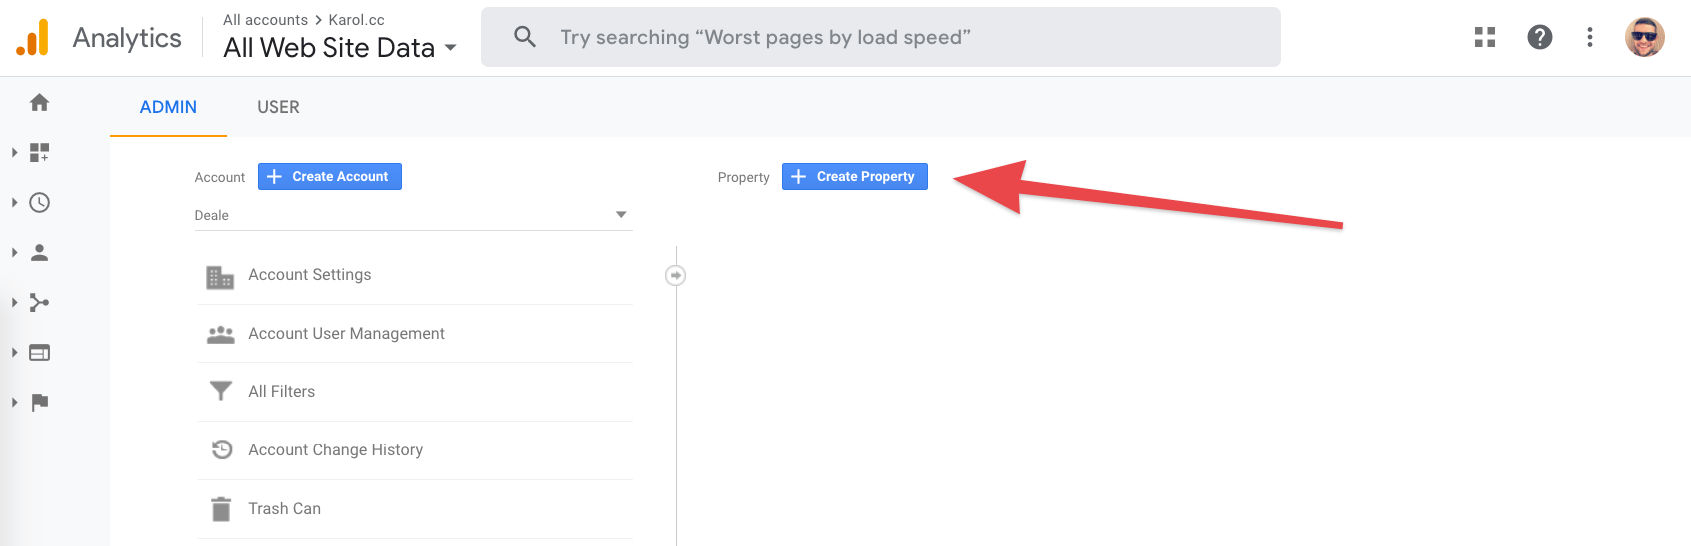Open the help question mark icon

coord(1540,37)
